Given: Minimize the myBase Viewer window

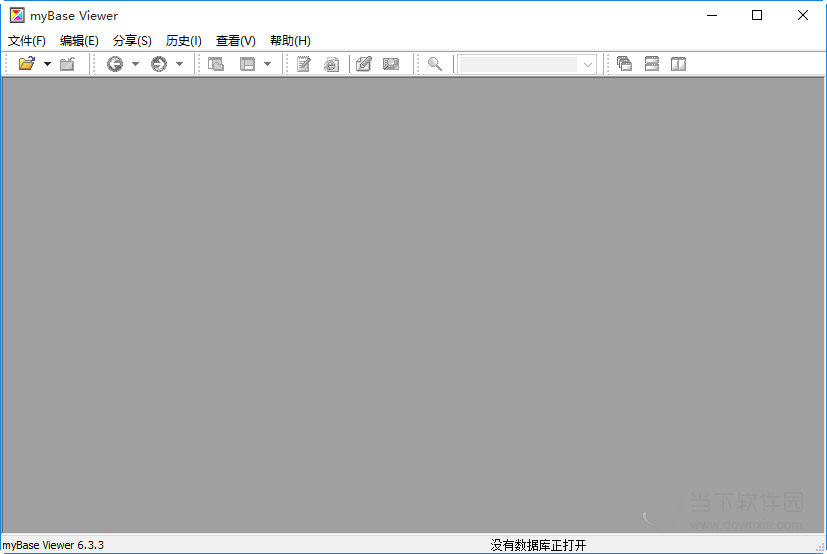Looking at the screenshot, I should coord(712,15).
